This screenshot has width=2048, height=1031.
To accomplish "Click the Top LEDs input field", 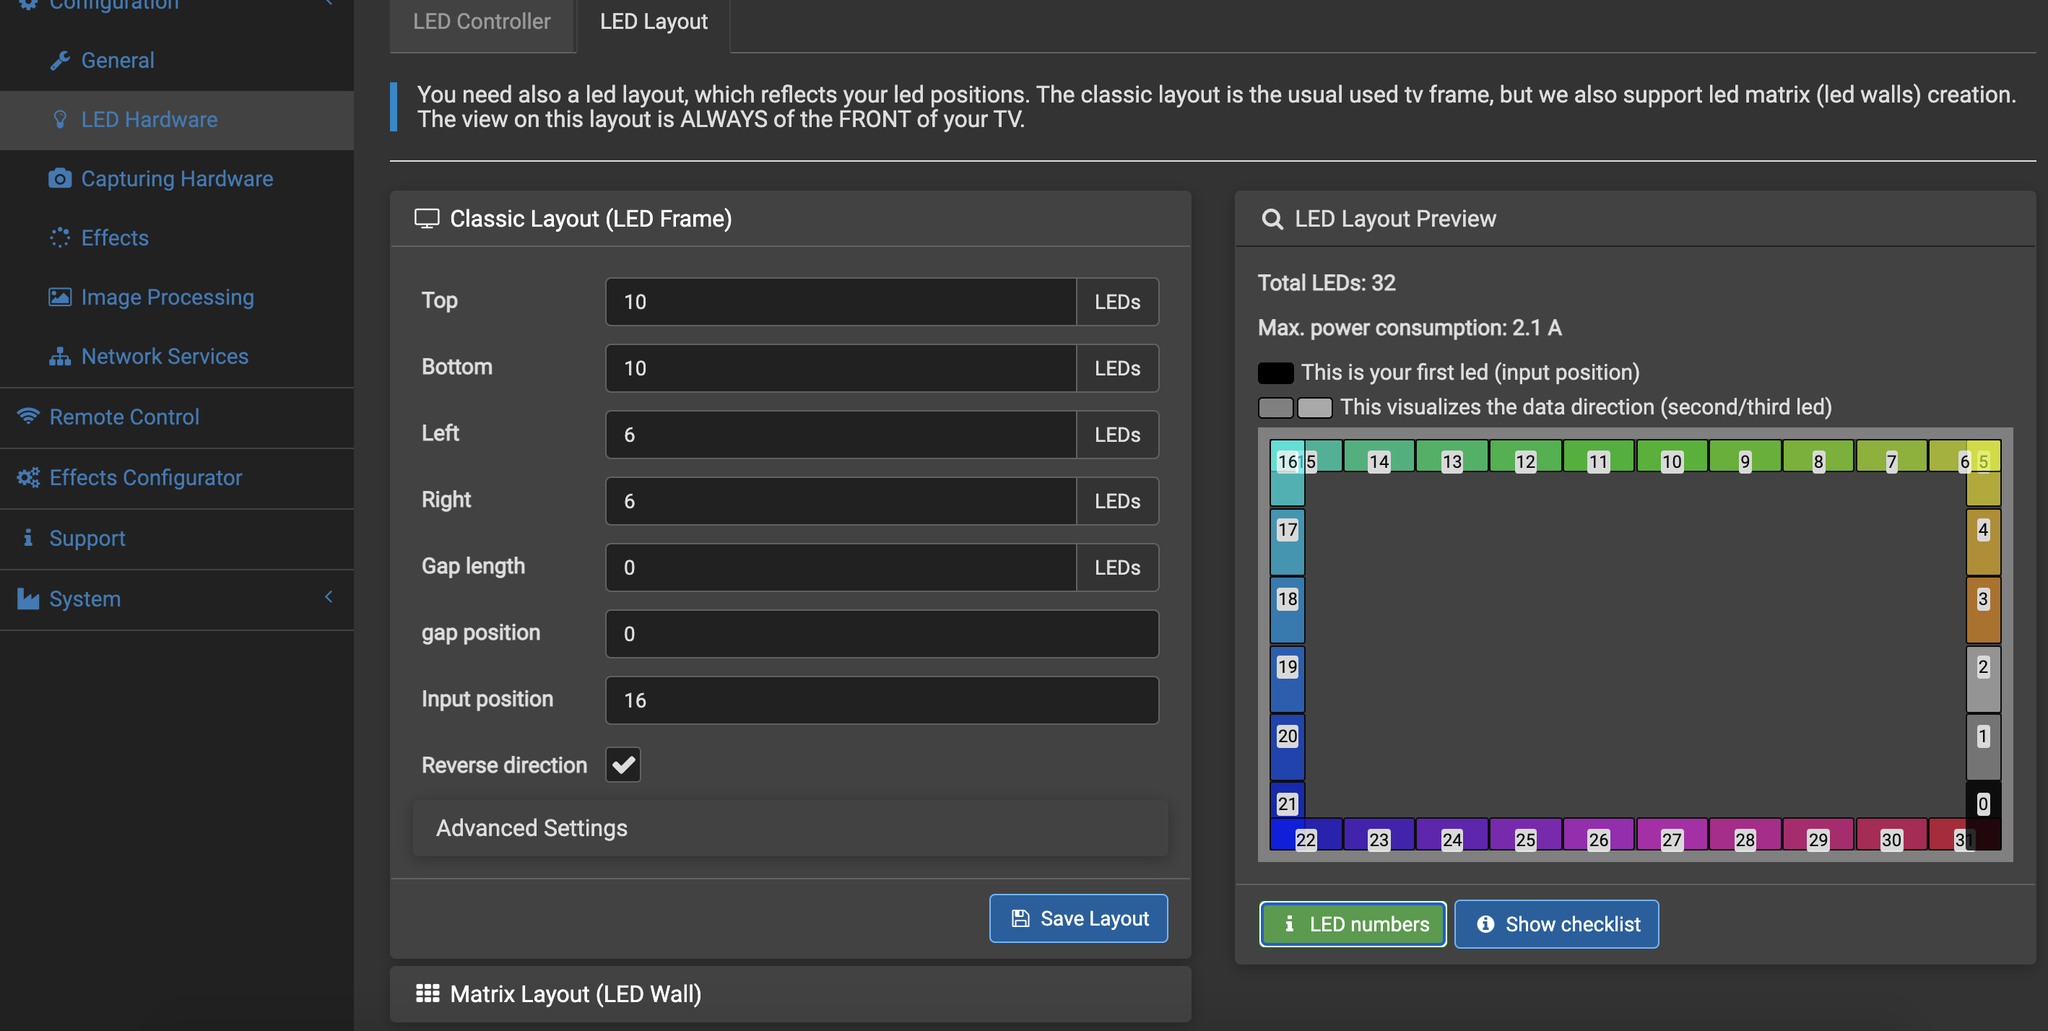I will click(x=841, y=302).
